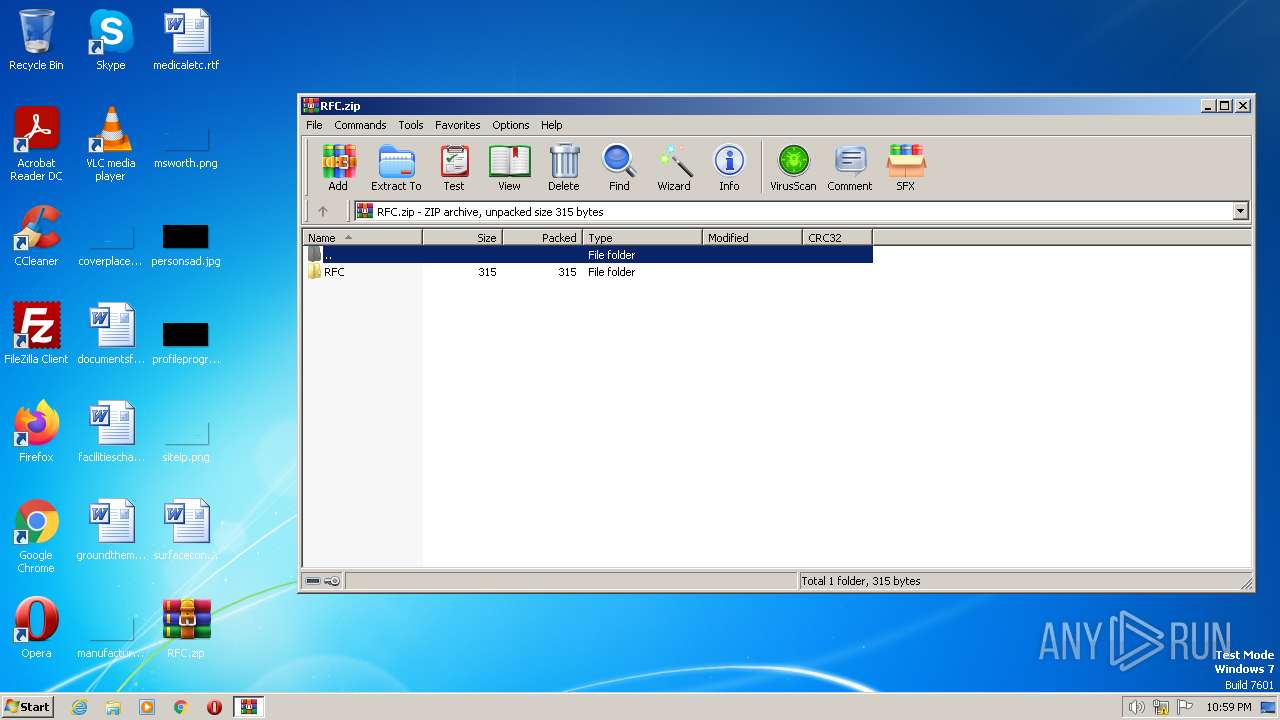Click the 10:59 PM clock
Screen dimensions: 1280x720
pos(1228,707)
